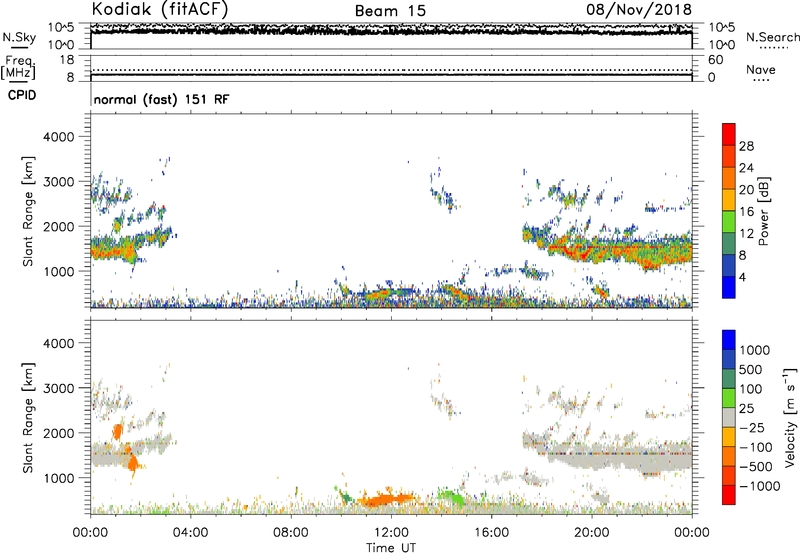Screen dimensions: 800x554
Task: Click 'normal (fast) 151 RF' text
Action: coord(161,99)
